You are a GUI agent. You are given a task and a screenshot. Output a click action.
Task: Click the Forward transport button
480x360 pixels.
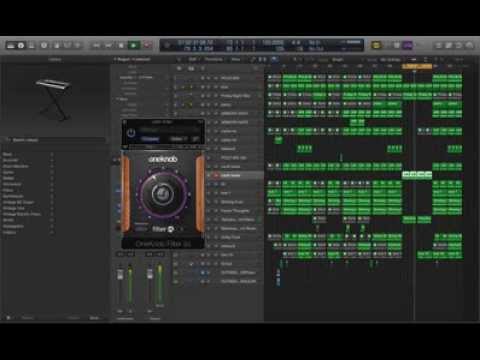(x=109, y=45)
